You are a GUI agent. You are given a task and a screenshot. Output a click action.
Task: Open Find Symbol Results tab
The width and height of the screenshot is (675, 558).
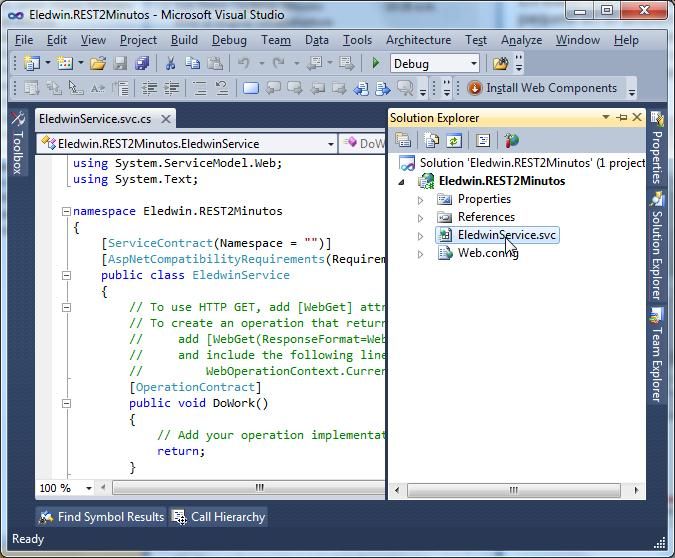[x=102, y=517]
